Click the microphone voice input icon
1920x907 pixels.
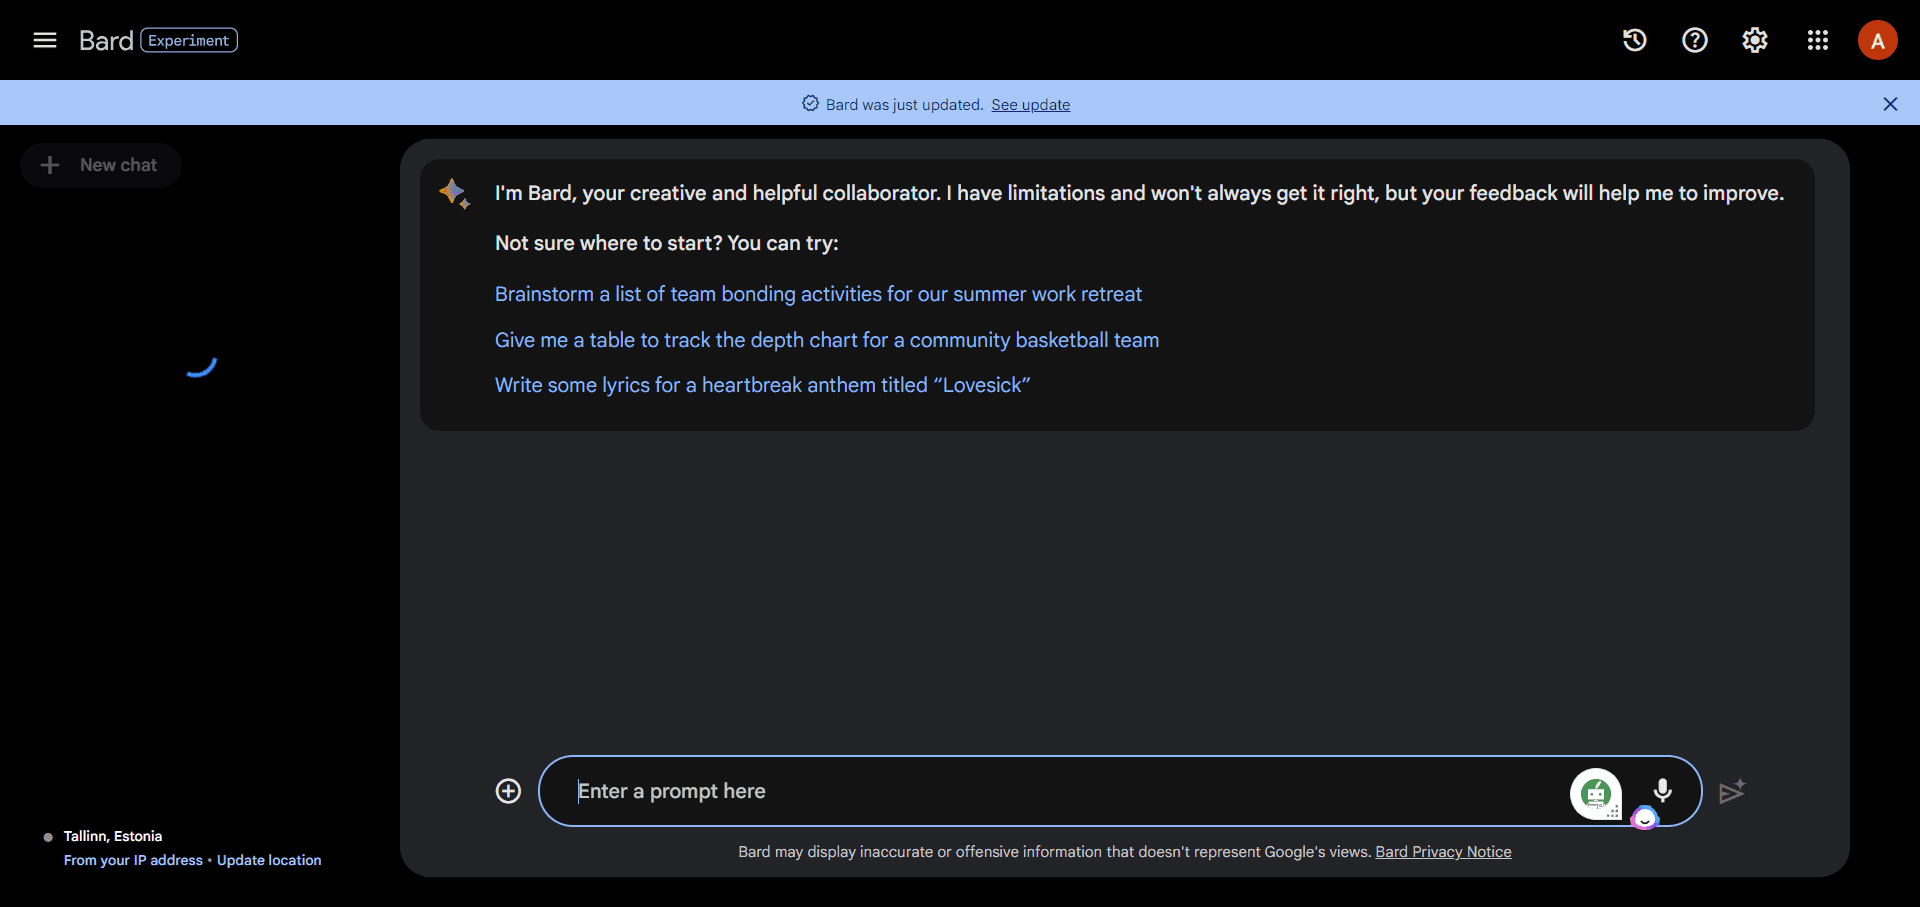[x=1662, y=791]
